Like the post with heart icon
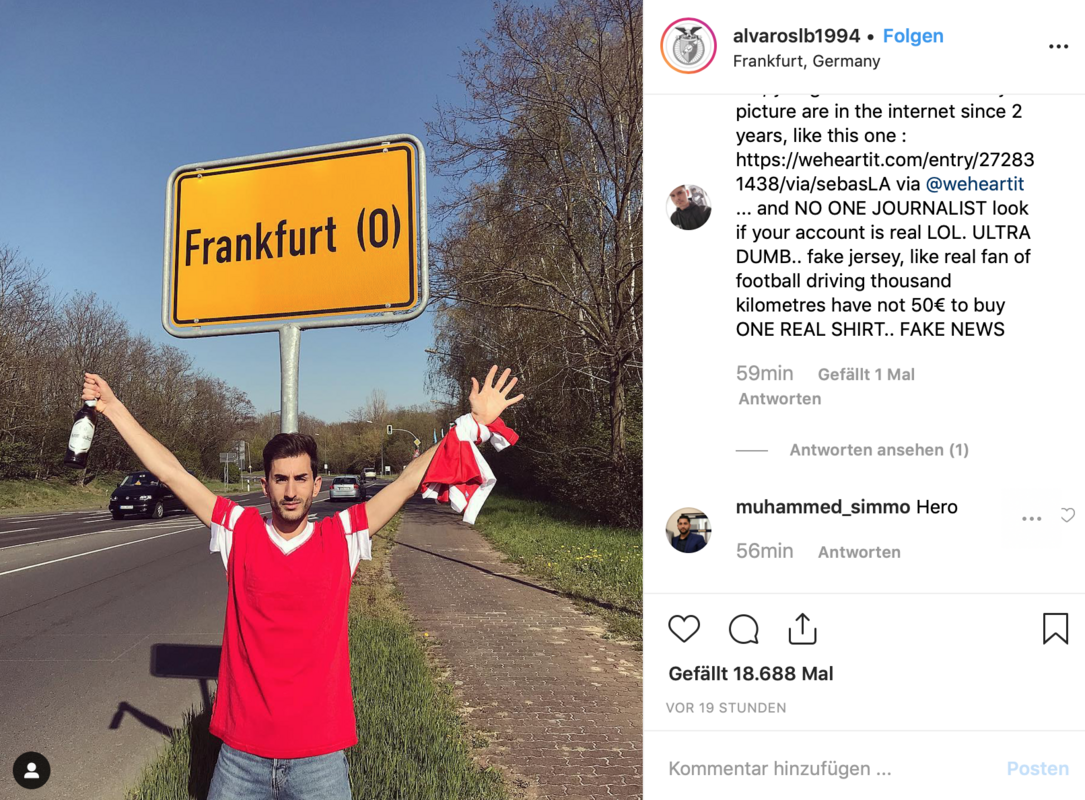1085x800 pixels. pyautogui.click(x=684, y=629)
